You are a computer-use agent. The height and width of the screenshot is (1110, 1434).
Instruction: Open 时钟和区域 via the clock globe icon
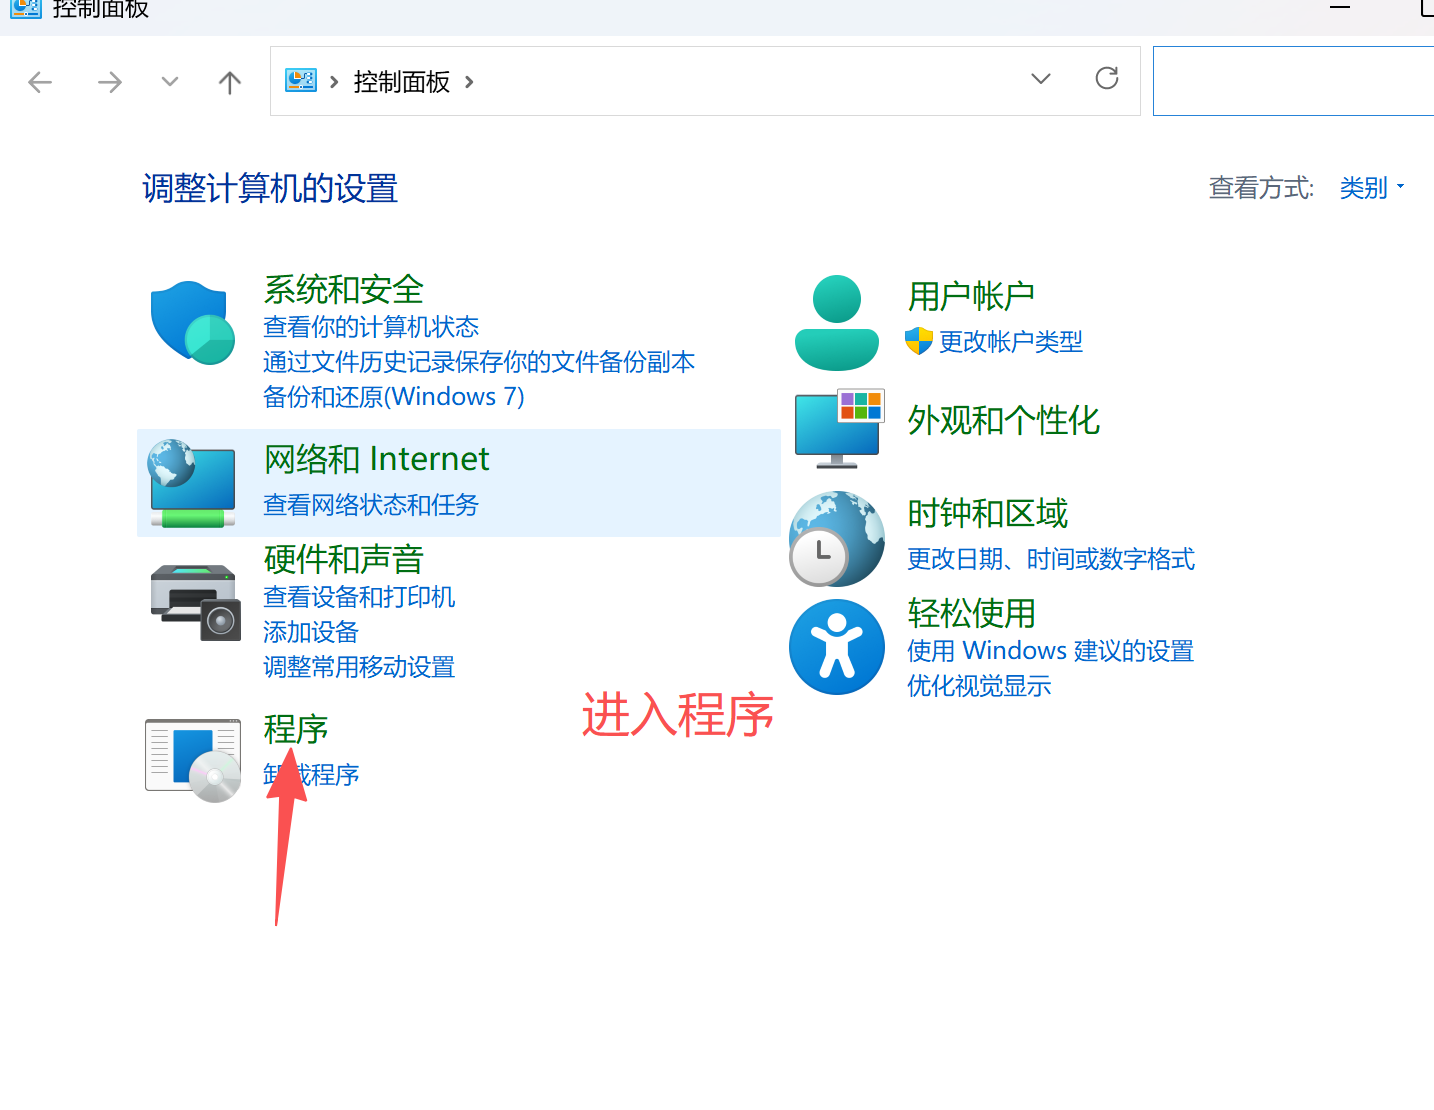coord(836,537)
